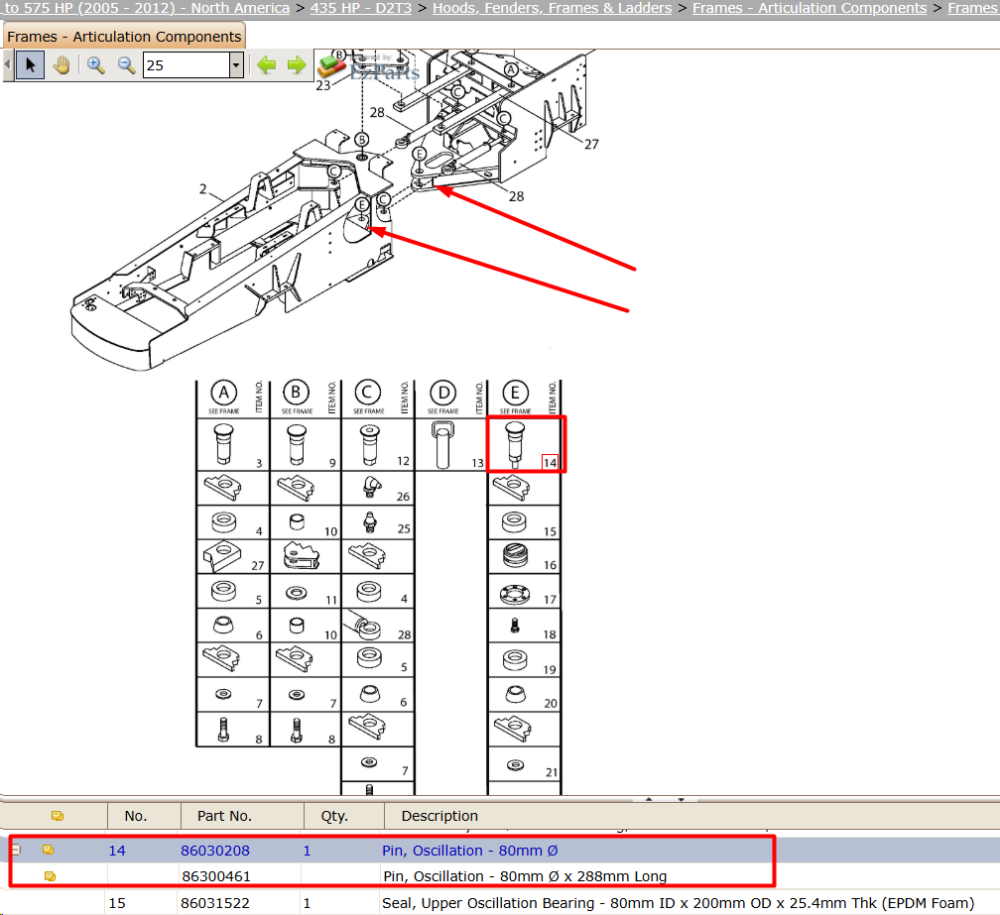
Task: Click link rod illustration numbered 28 in column C
Action: coord(363,626)
